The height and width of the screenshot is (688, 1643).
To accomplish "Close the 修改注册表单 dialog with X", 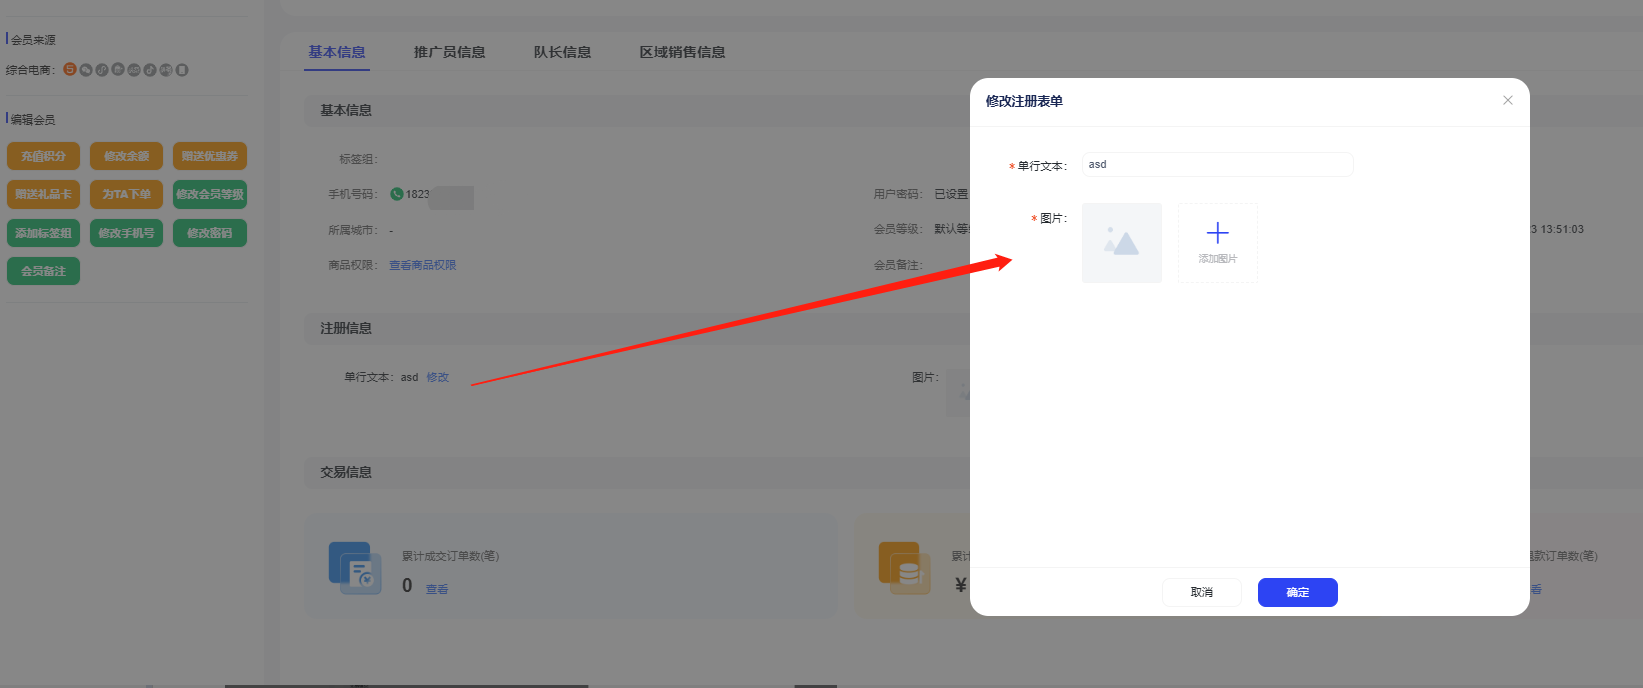I will pos(1507,100).
